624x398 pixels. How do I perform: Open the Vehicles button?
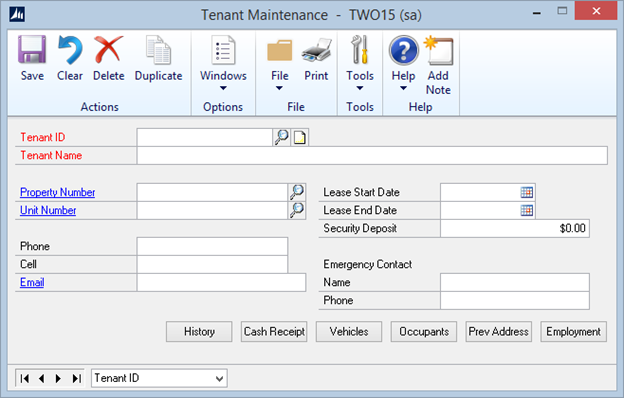(x=349, y=332)
